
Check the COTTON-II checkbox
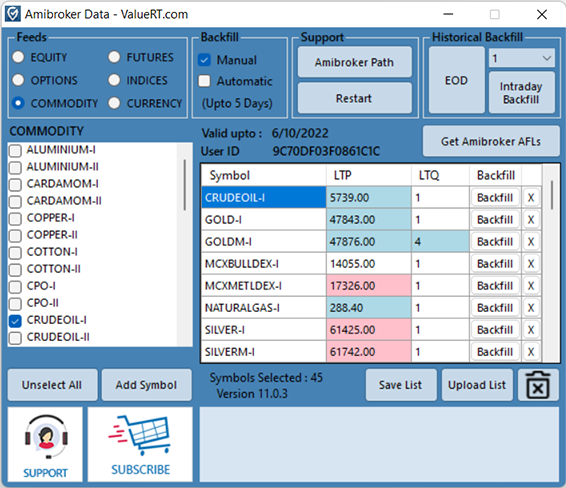15,269
